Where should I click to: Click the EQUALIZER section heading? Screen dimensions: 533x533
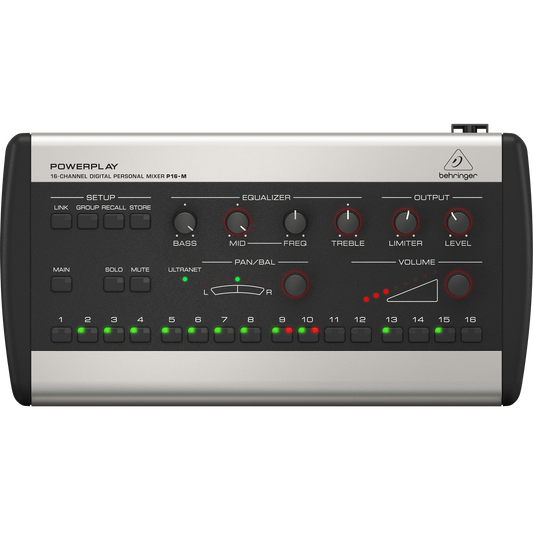tap(266, 197)
